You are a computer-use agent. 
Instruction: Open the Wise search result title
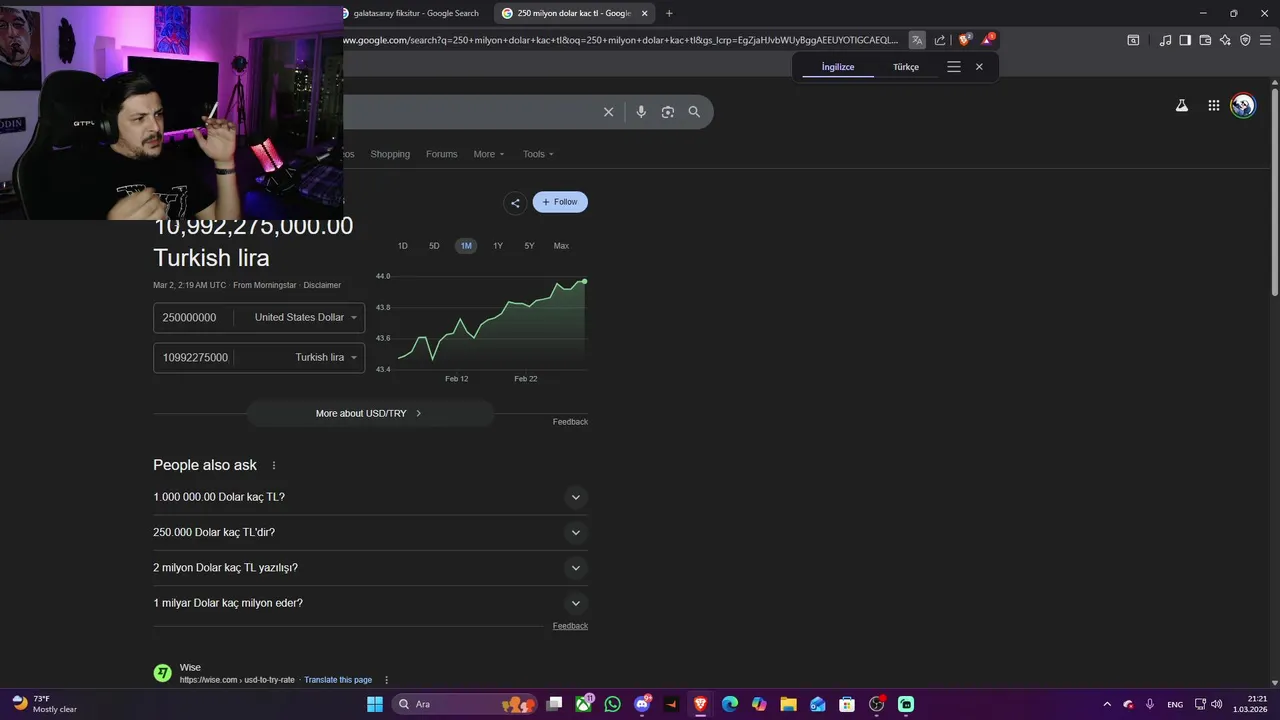[x=190, y=667]
